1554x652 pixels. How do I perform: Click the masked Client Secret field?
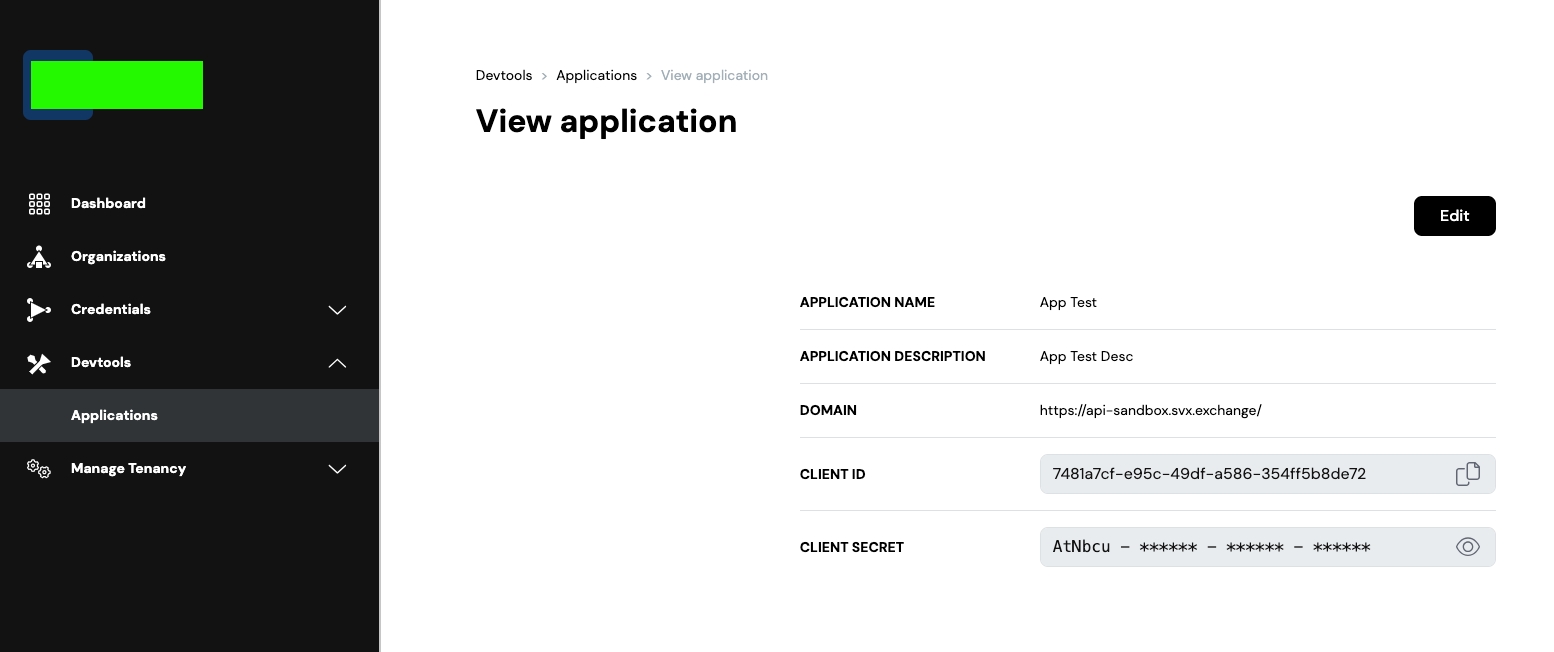(x=1211, y=547)
